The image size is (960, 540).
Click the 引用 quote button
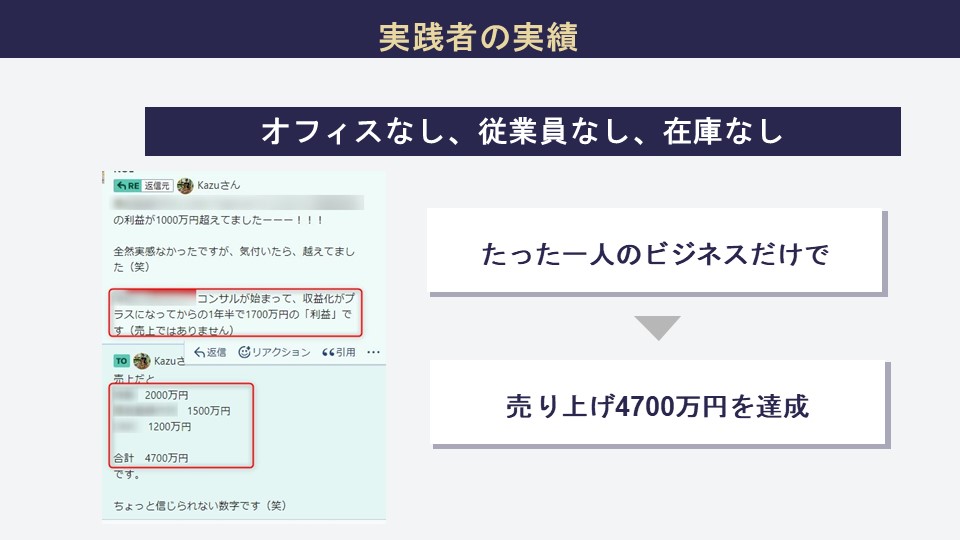pyautogui.click(x=338, y=352)
